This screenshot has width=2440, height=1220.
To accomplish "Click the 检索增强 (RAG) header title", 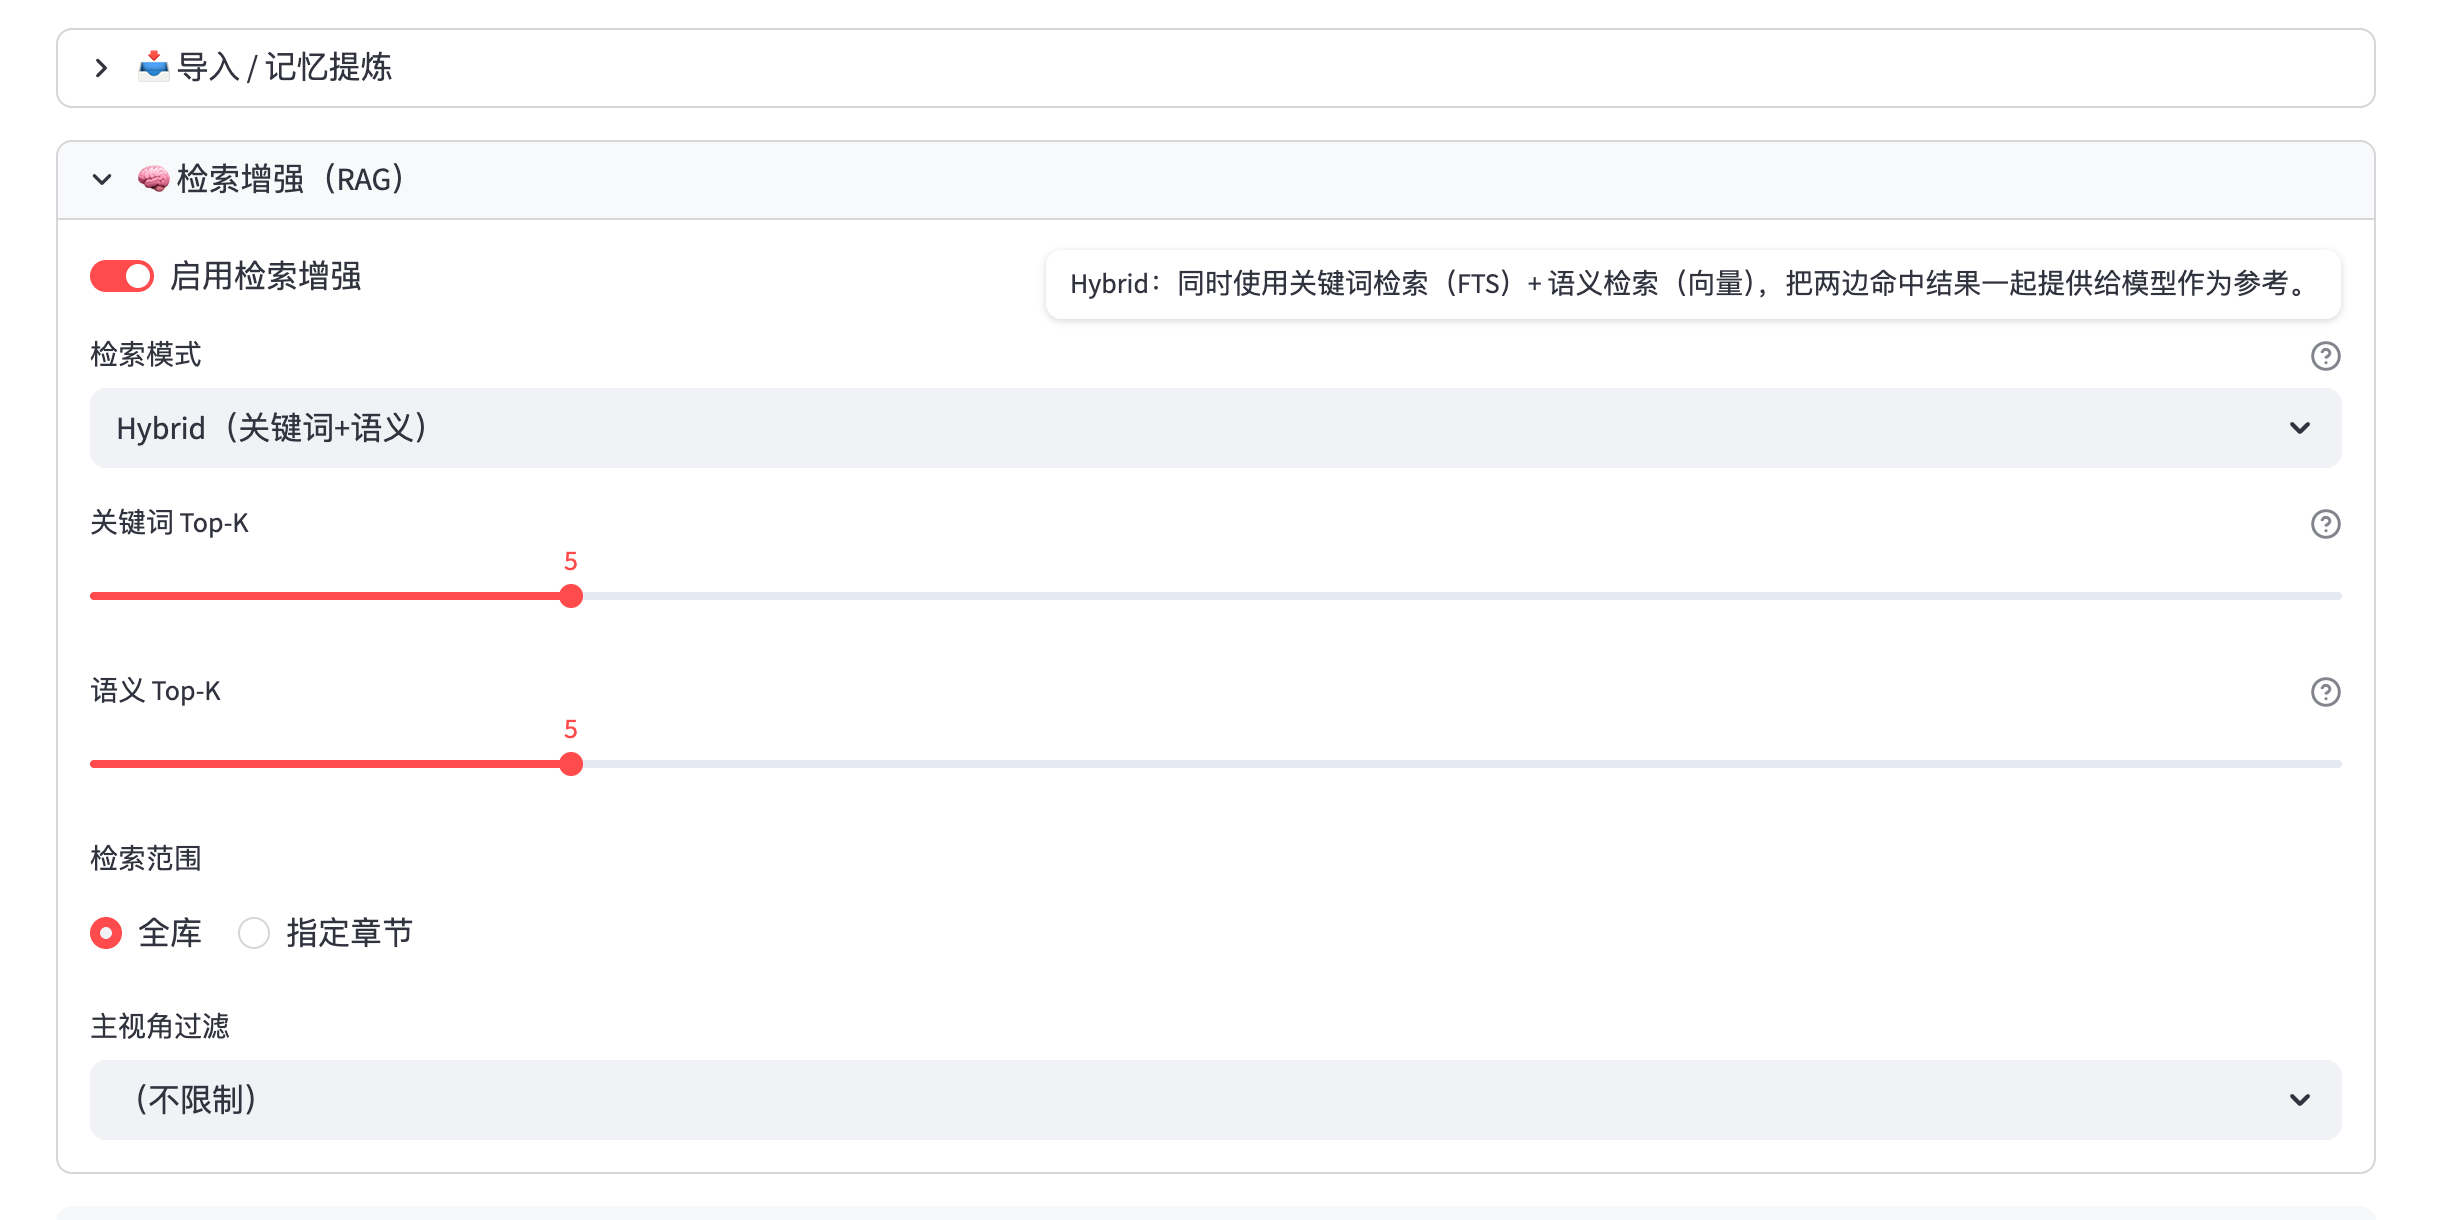I will 290,180.
